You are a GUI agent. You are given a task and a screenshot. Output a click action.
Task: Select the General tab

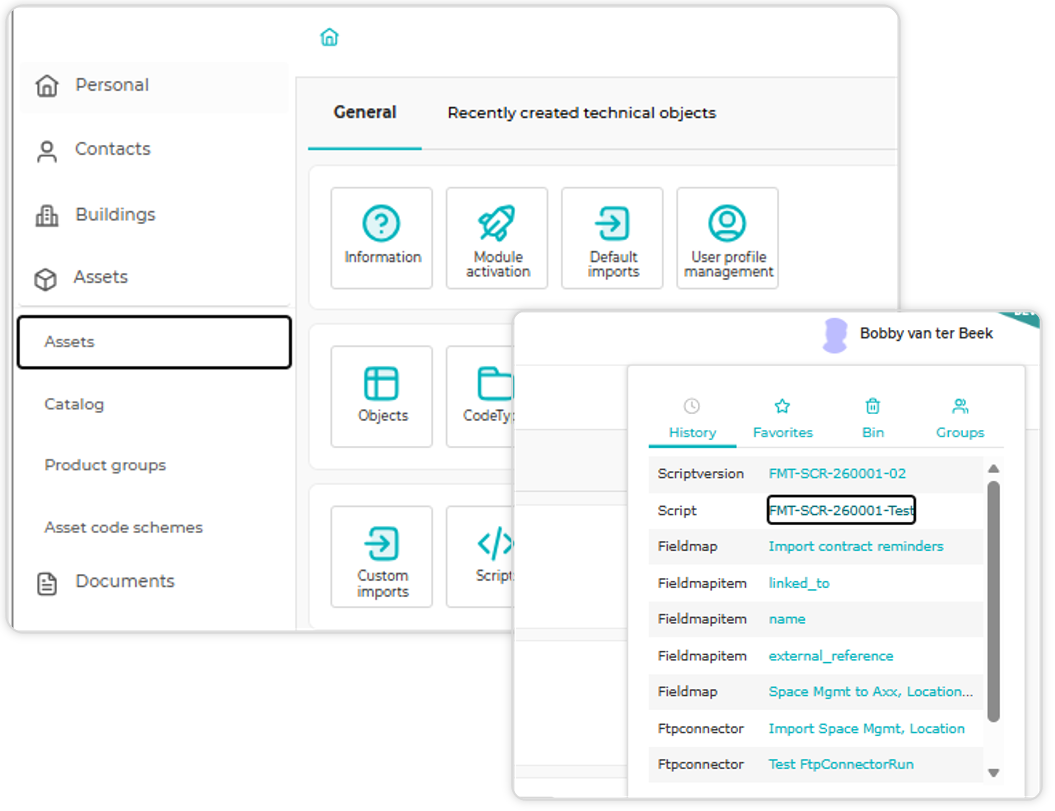[x=365, y=113]
